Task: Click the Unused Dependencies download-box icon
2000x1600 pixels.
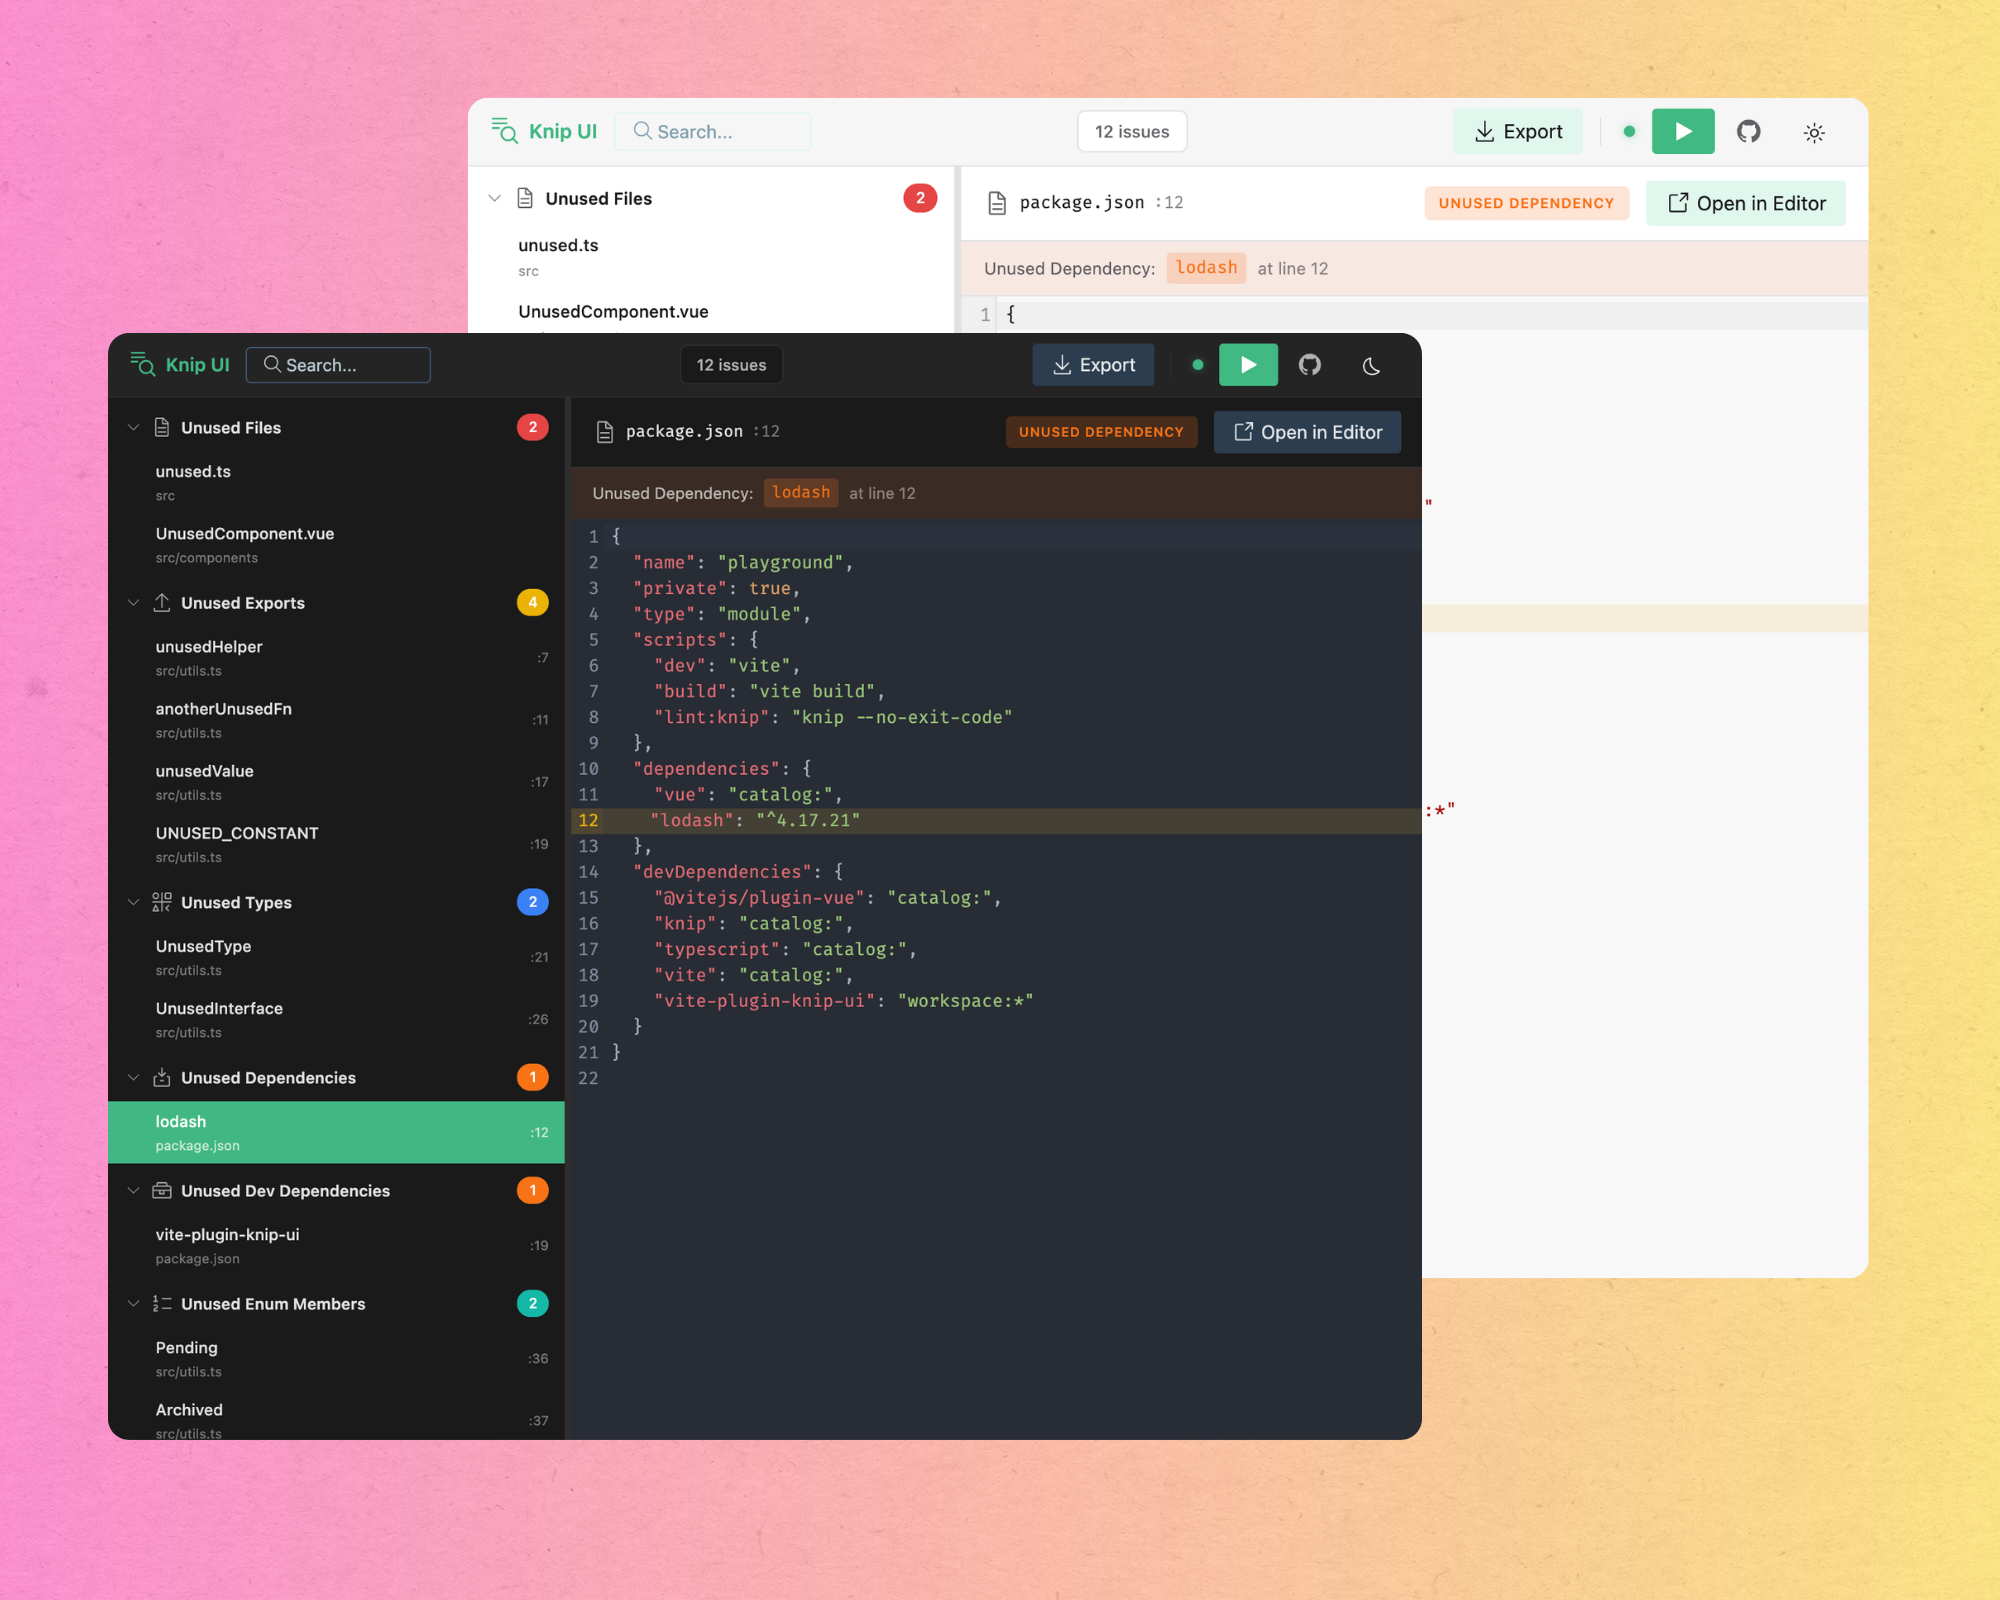Action: tap(162, 1077)
